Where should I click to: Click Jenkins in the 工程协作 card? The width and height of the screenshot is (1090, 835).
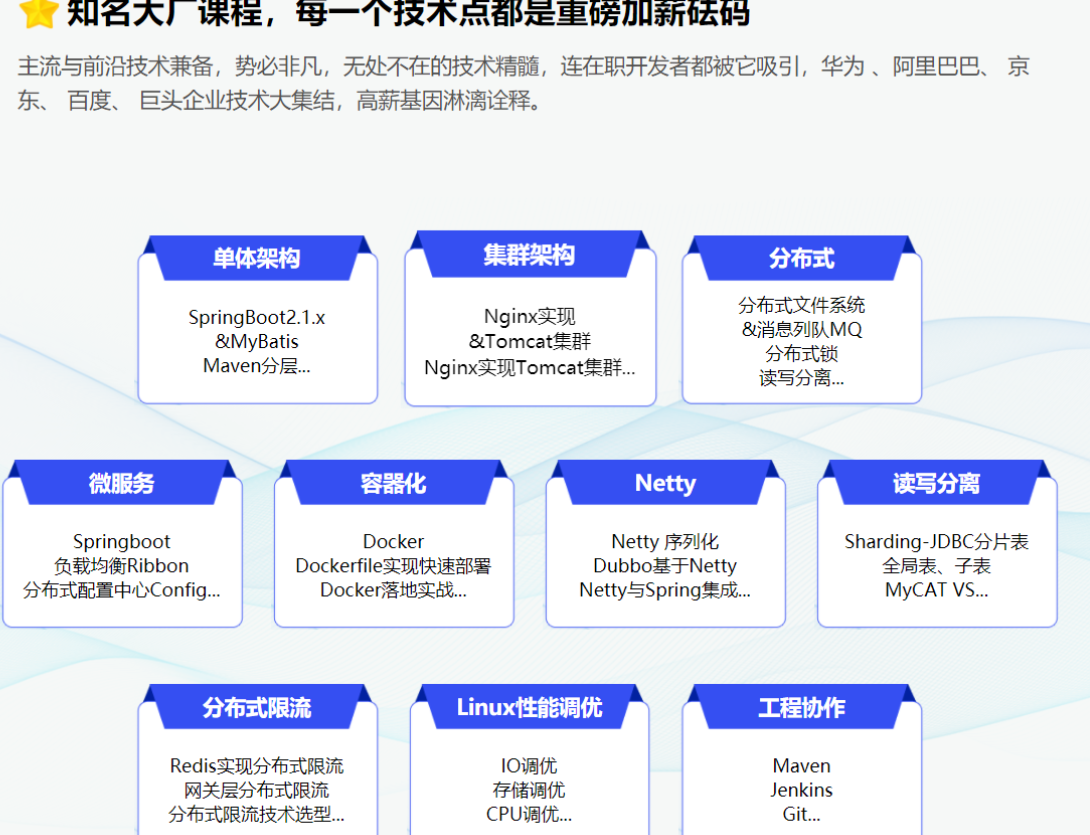point(802,791)
